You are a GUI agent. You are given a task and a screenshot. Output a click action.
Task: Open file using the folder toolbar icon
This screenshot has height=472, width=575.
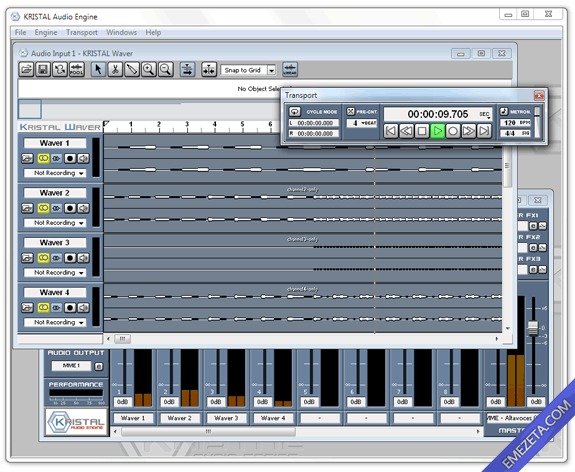pos(26,69)
